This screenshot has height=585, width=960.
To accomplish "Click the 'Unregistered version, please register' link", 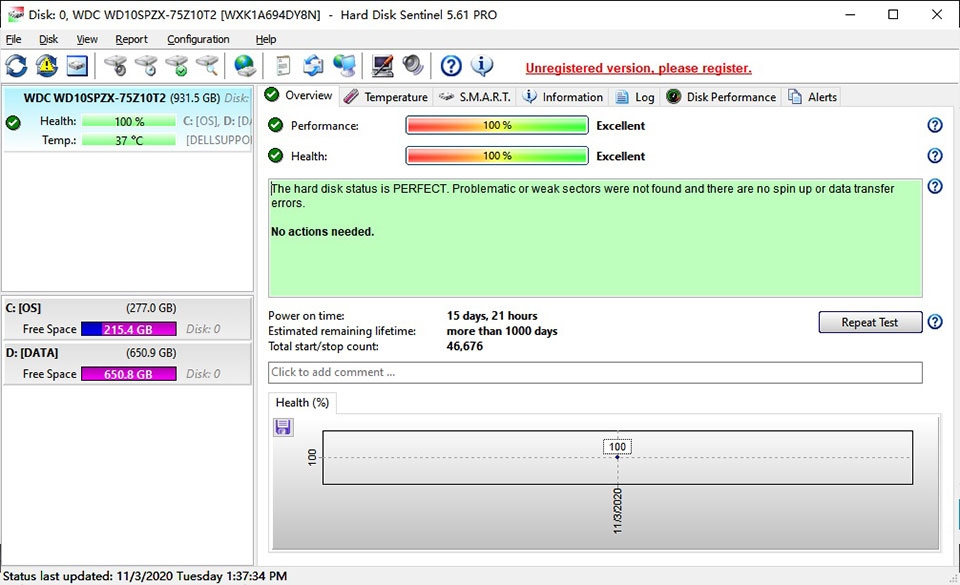I will 638,67.
